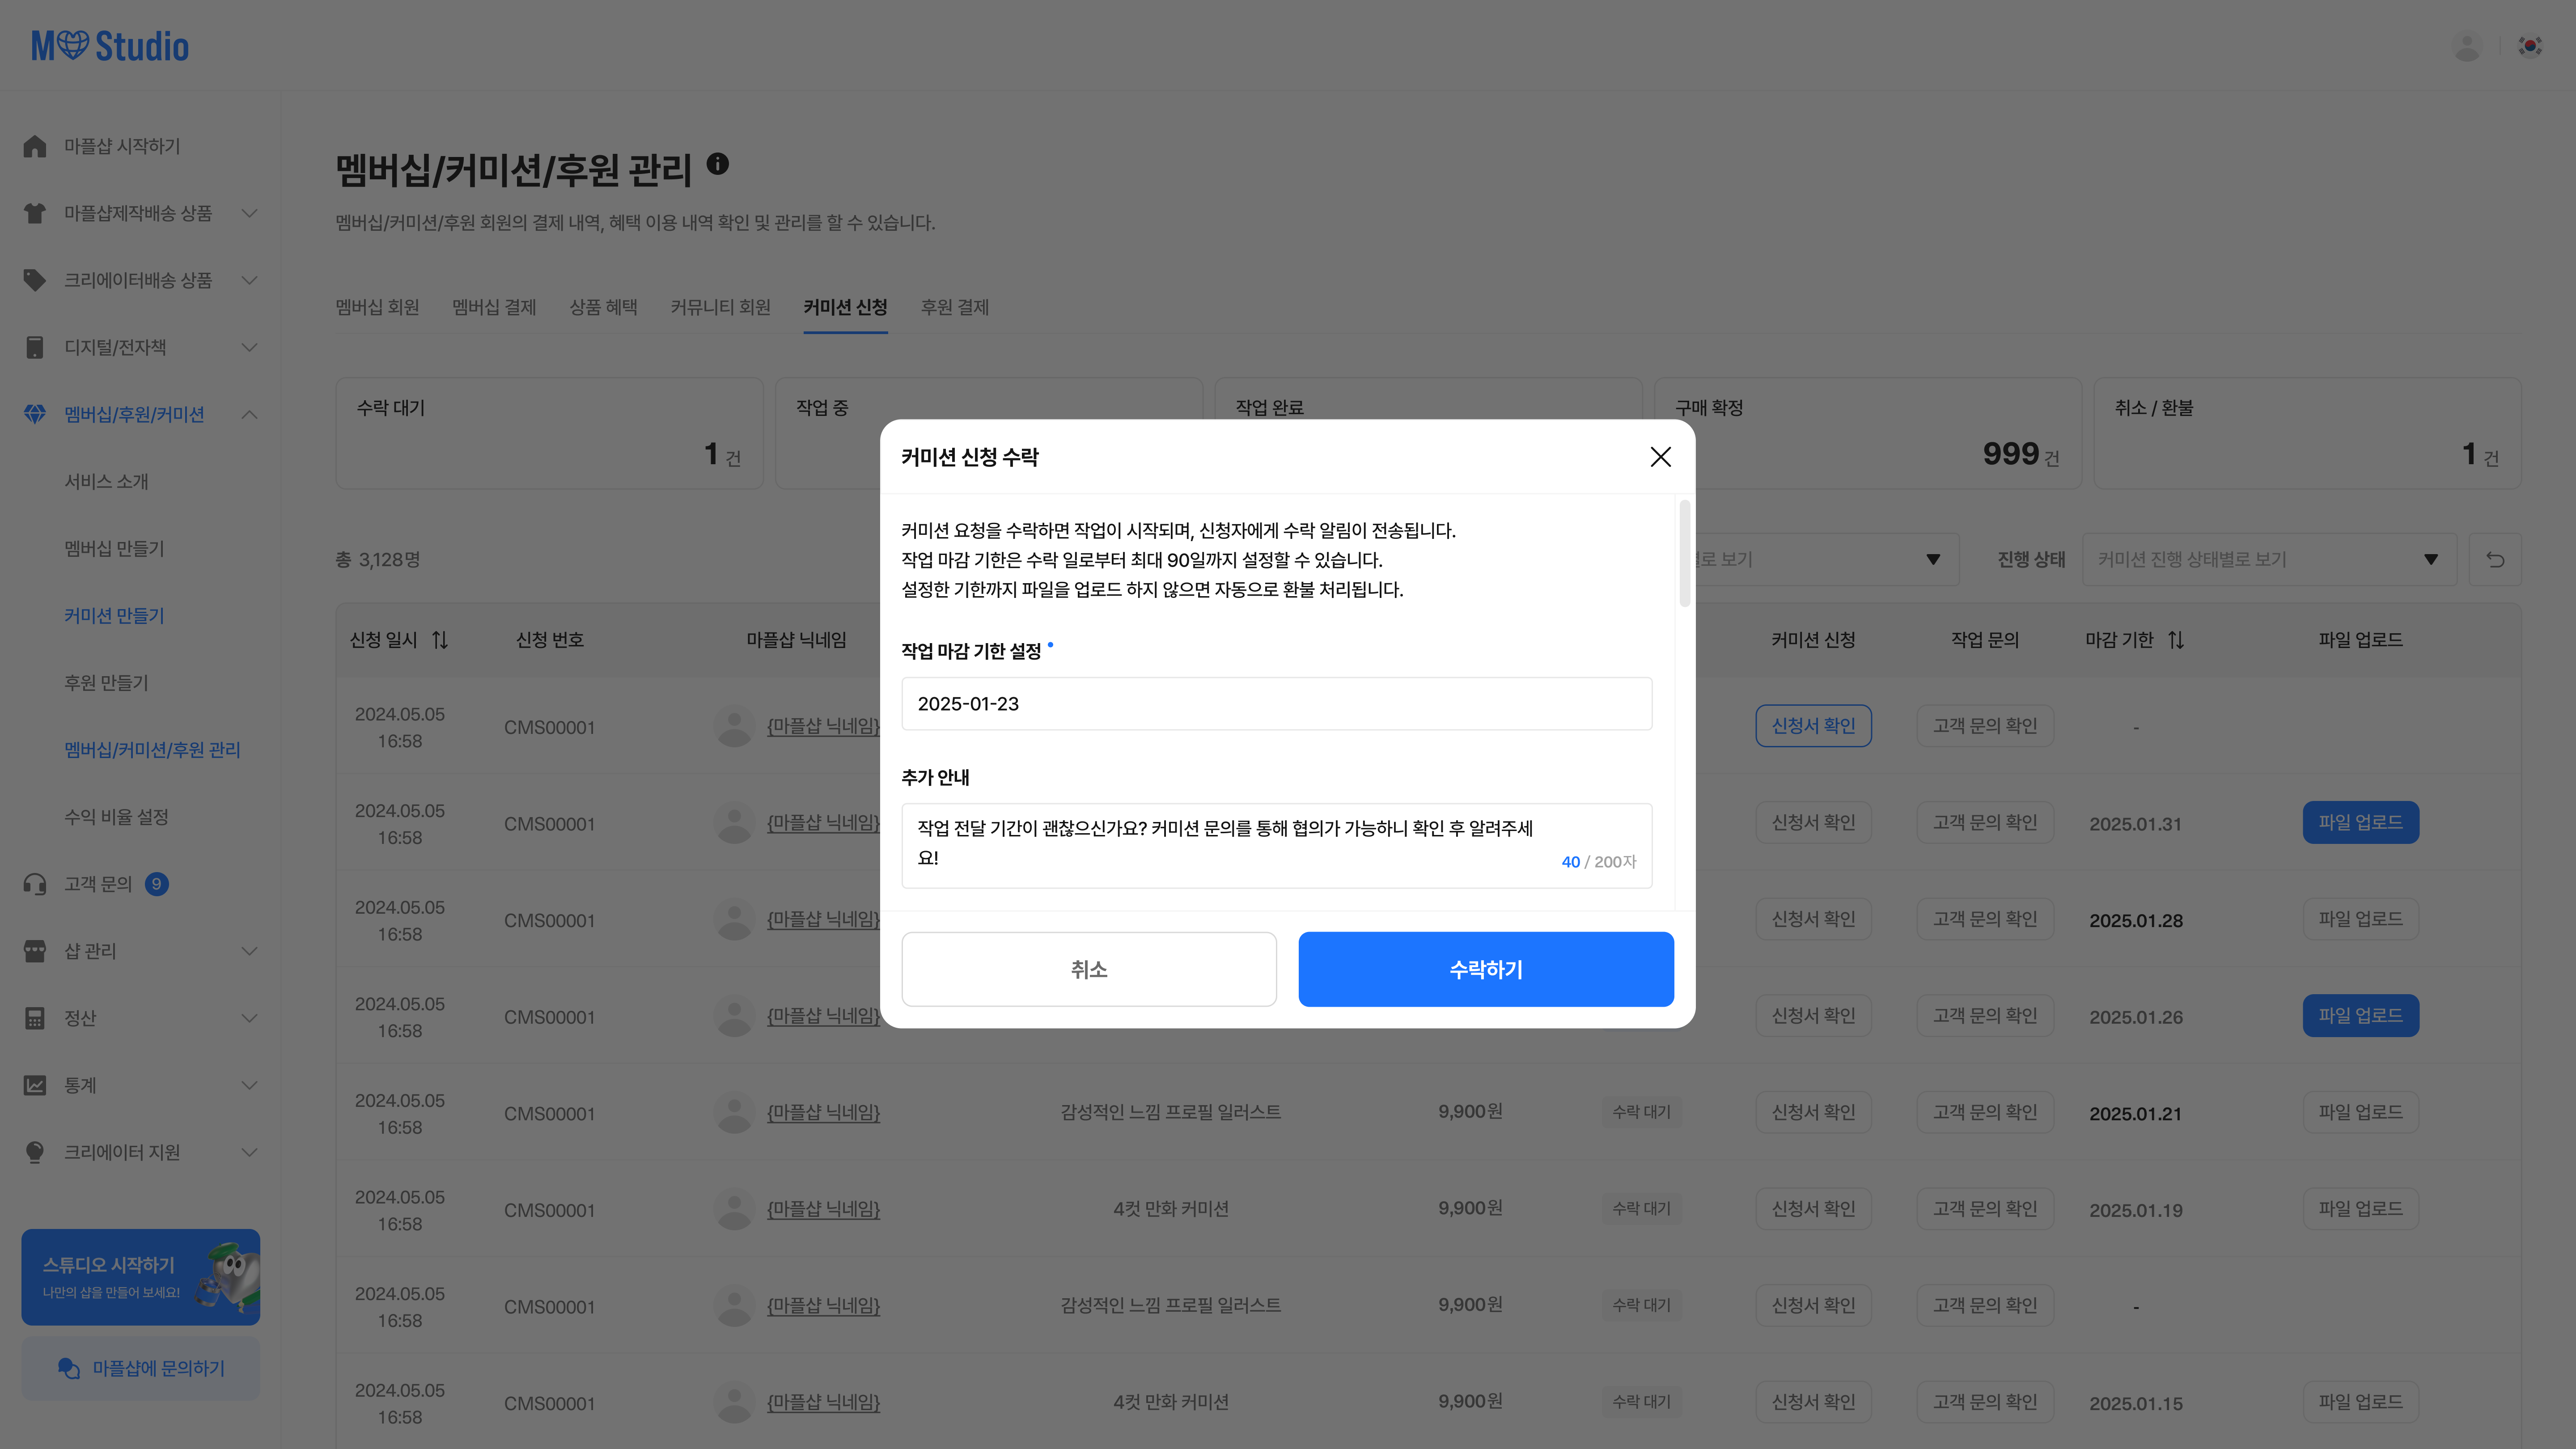Click the Korean flag language icon

pos(2530,46)
